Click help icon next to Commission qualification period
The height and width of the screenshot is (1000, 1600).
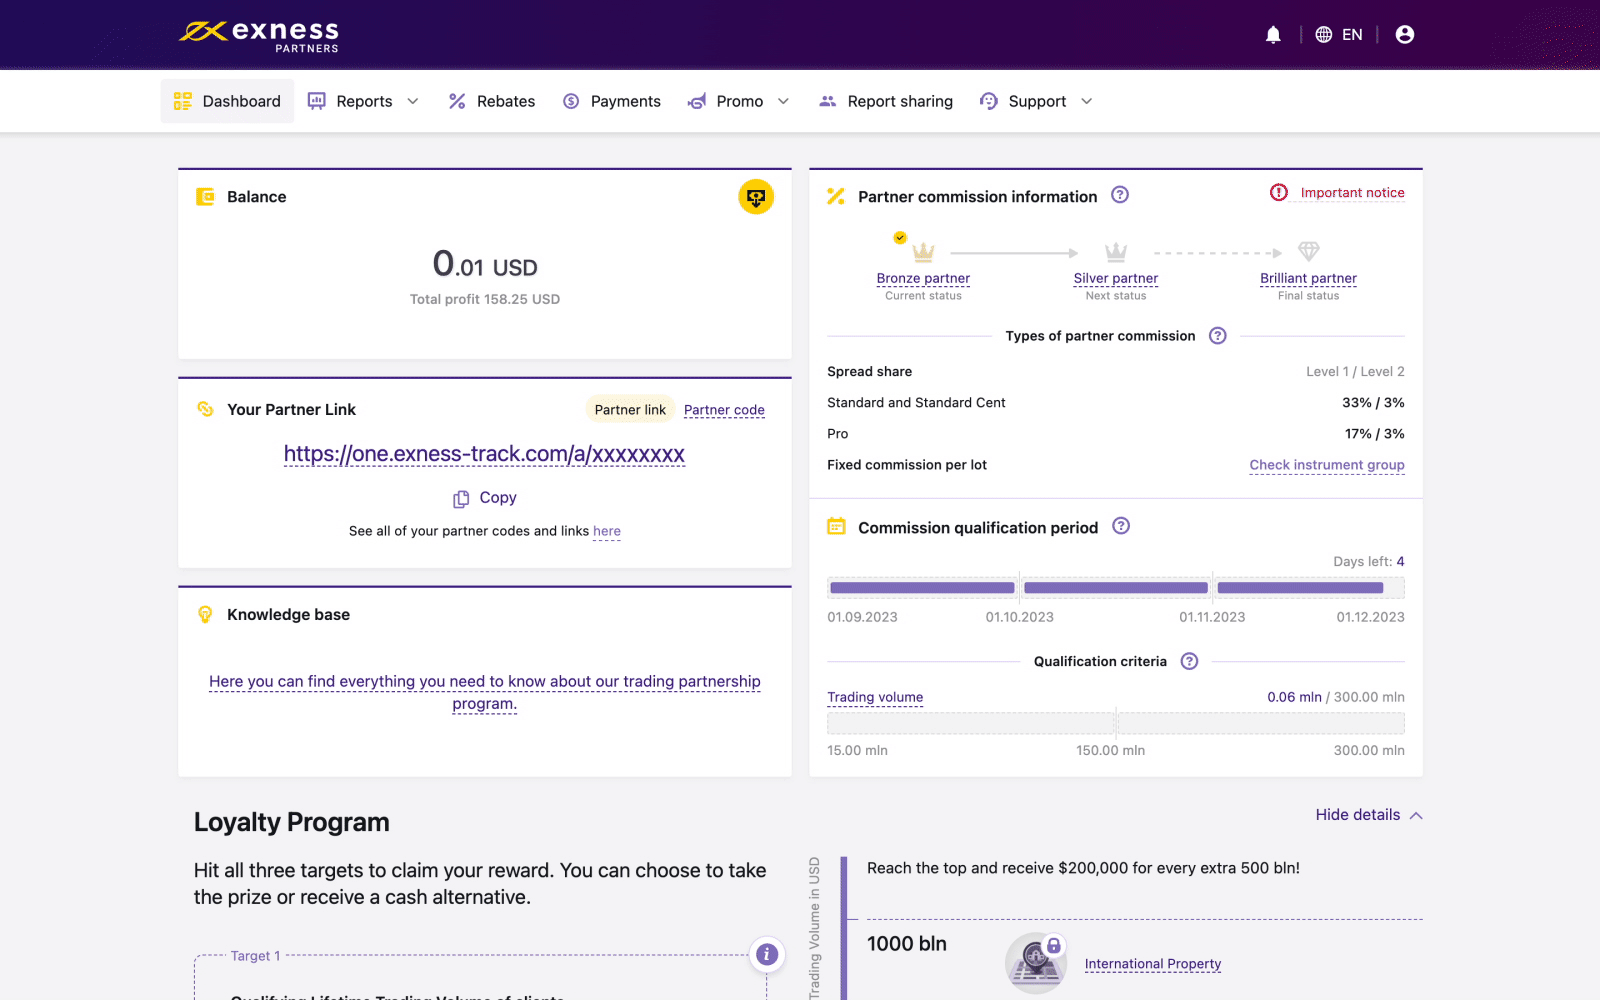click(x=1121, y=526)
